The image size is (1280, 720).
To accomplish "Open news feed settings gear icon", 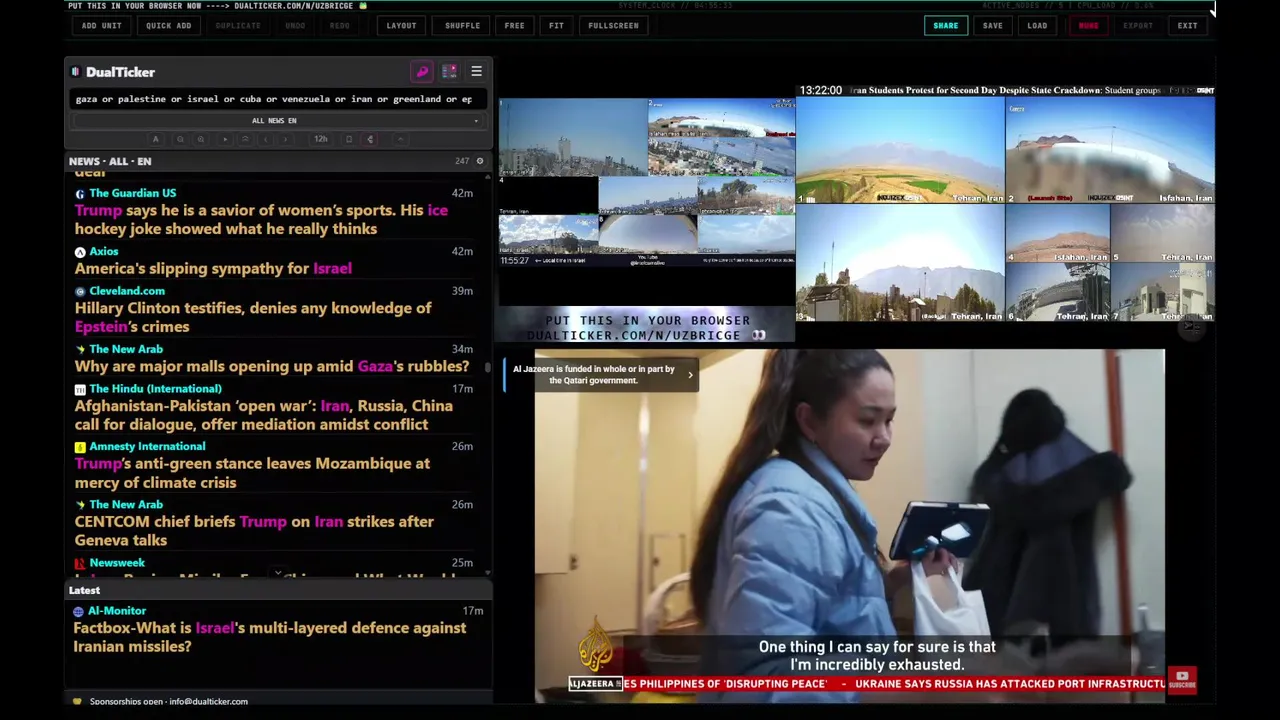I will pos(479,161).
